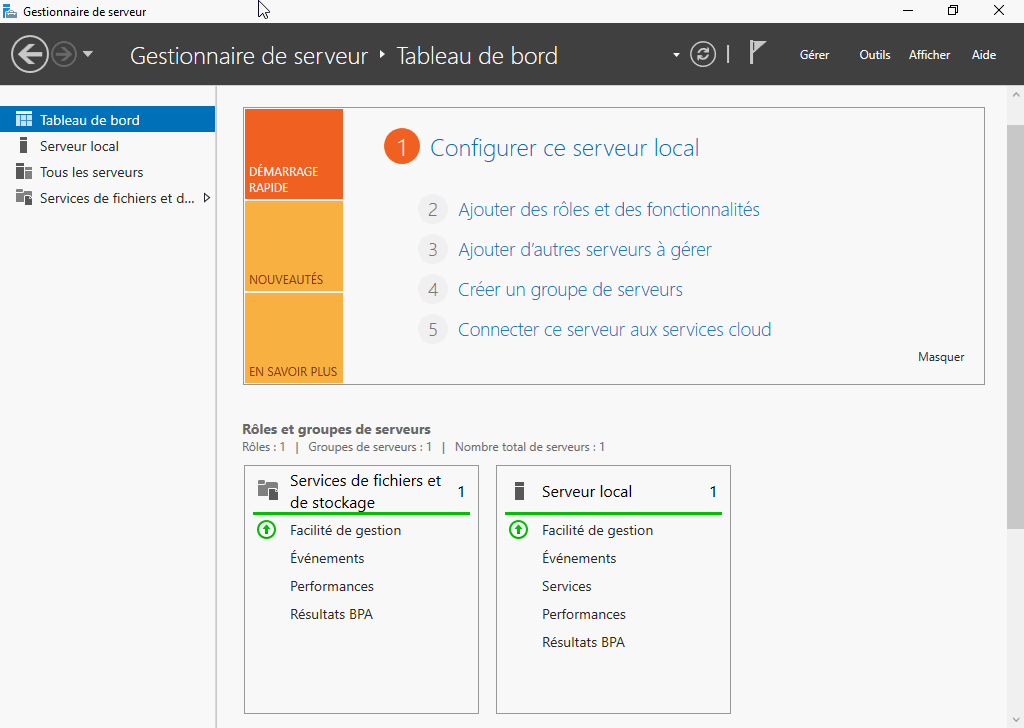Click the vertical scrollbar on the right
The image size is (1024, 728).
pyautogui.click(x=1014, y=330)
